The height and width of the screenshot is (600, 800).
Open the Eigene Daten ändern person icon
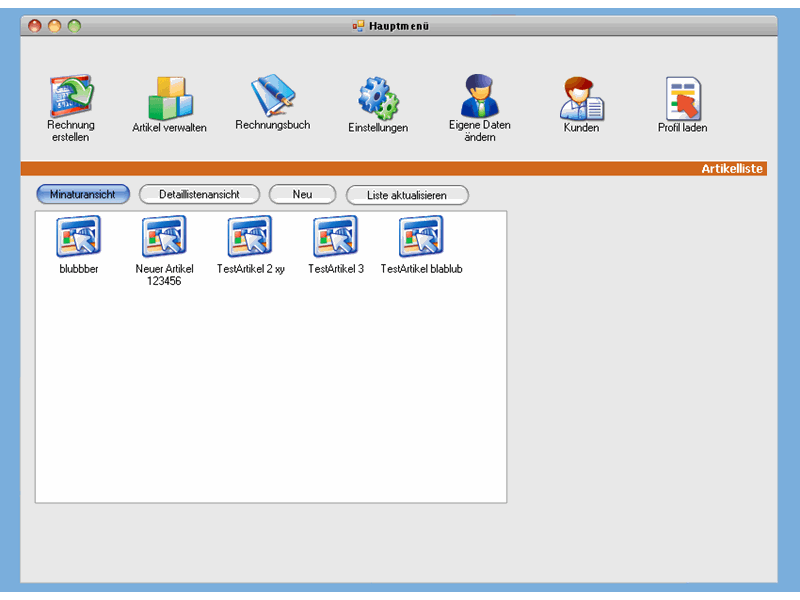(x=480, y=95)
